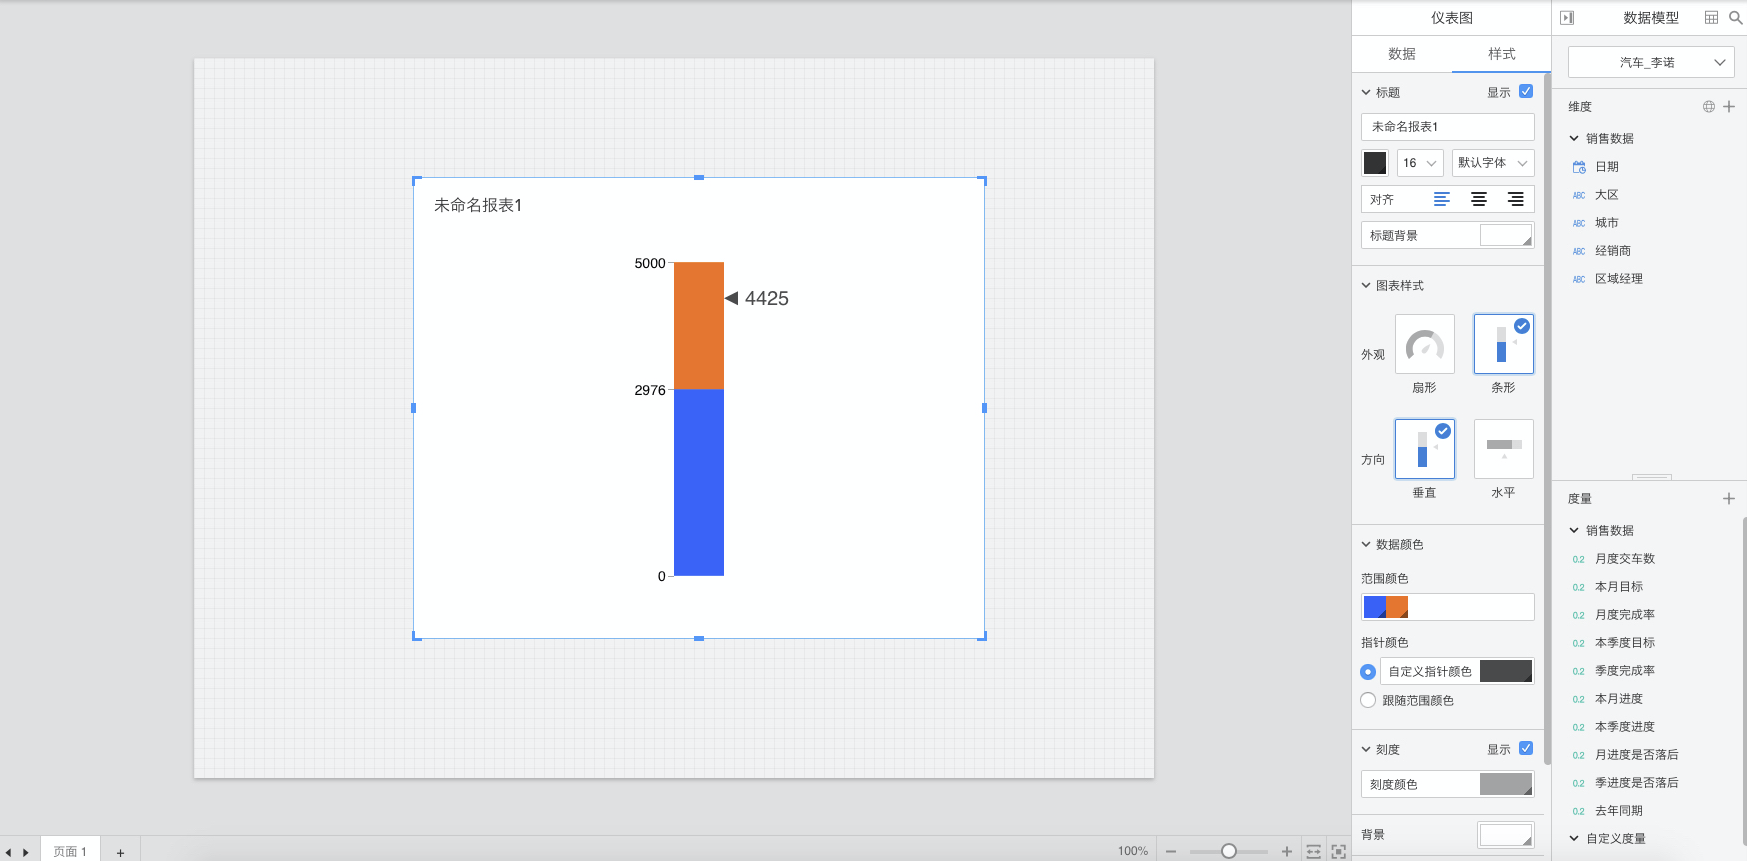This screenshot has width=1747, height=861.
Task: Open the font size 16 dropdown
Action: click(1419, 163)
